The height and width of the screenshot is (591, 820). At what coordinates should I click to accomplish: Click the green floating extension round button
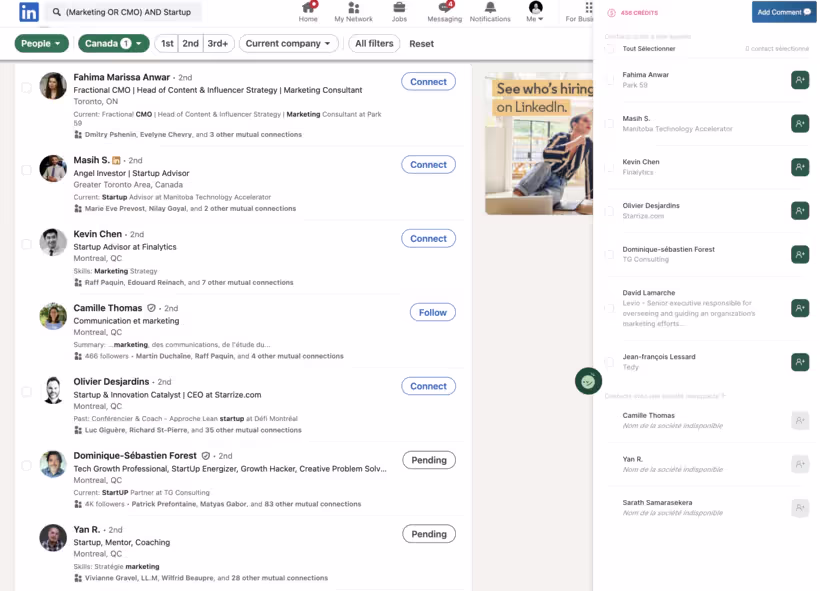point(588,381)
